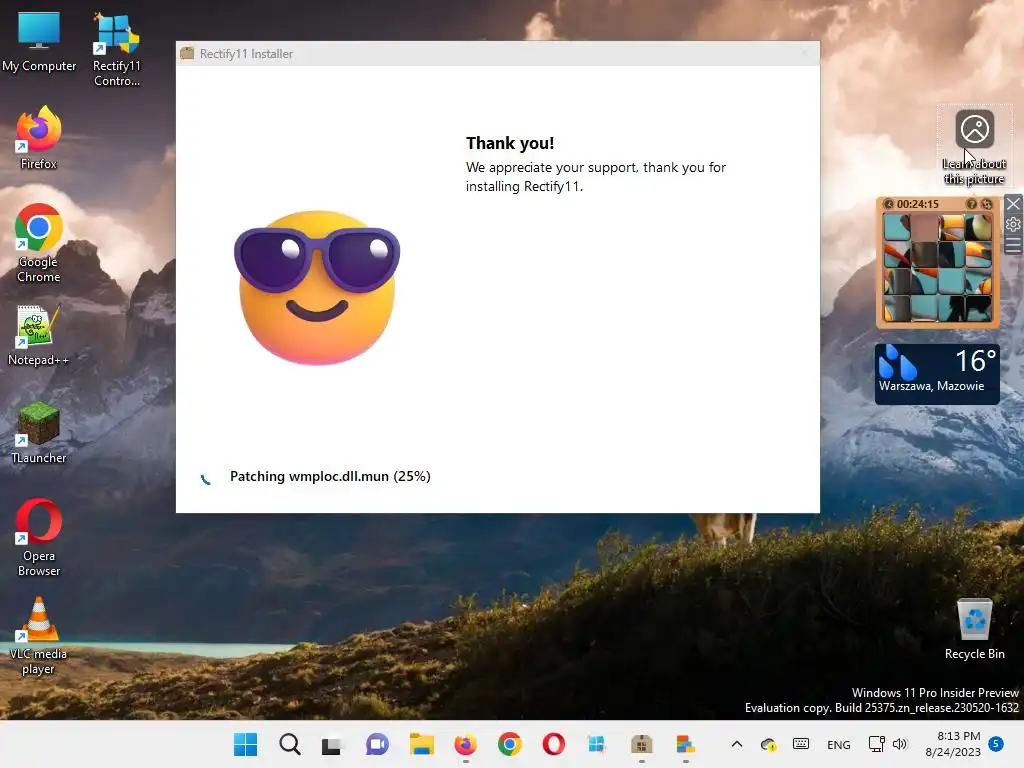1024x768 pixels.
Task: Open the puzzle gadget settings gear
Action: 1013,224
